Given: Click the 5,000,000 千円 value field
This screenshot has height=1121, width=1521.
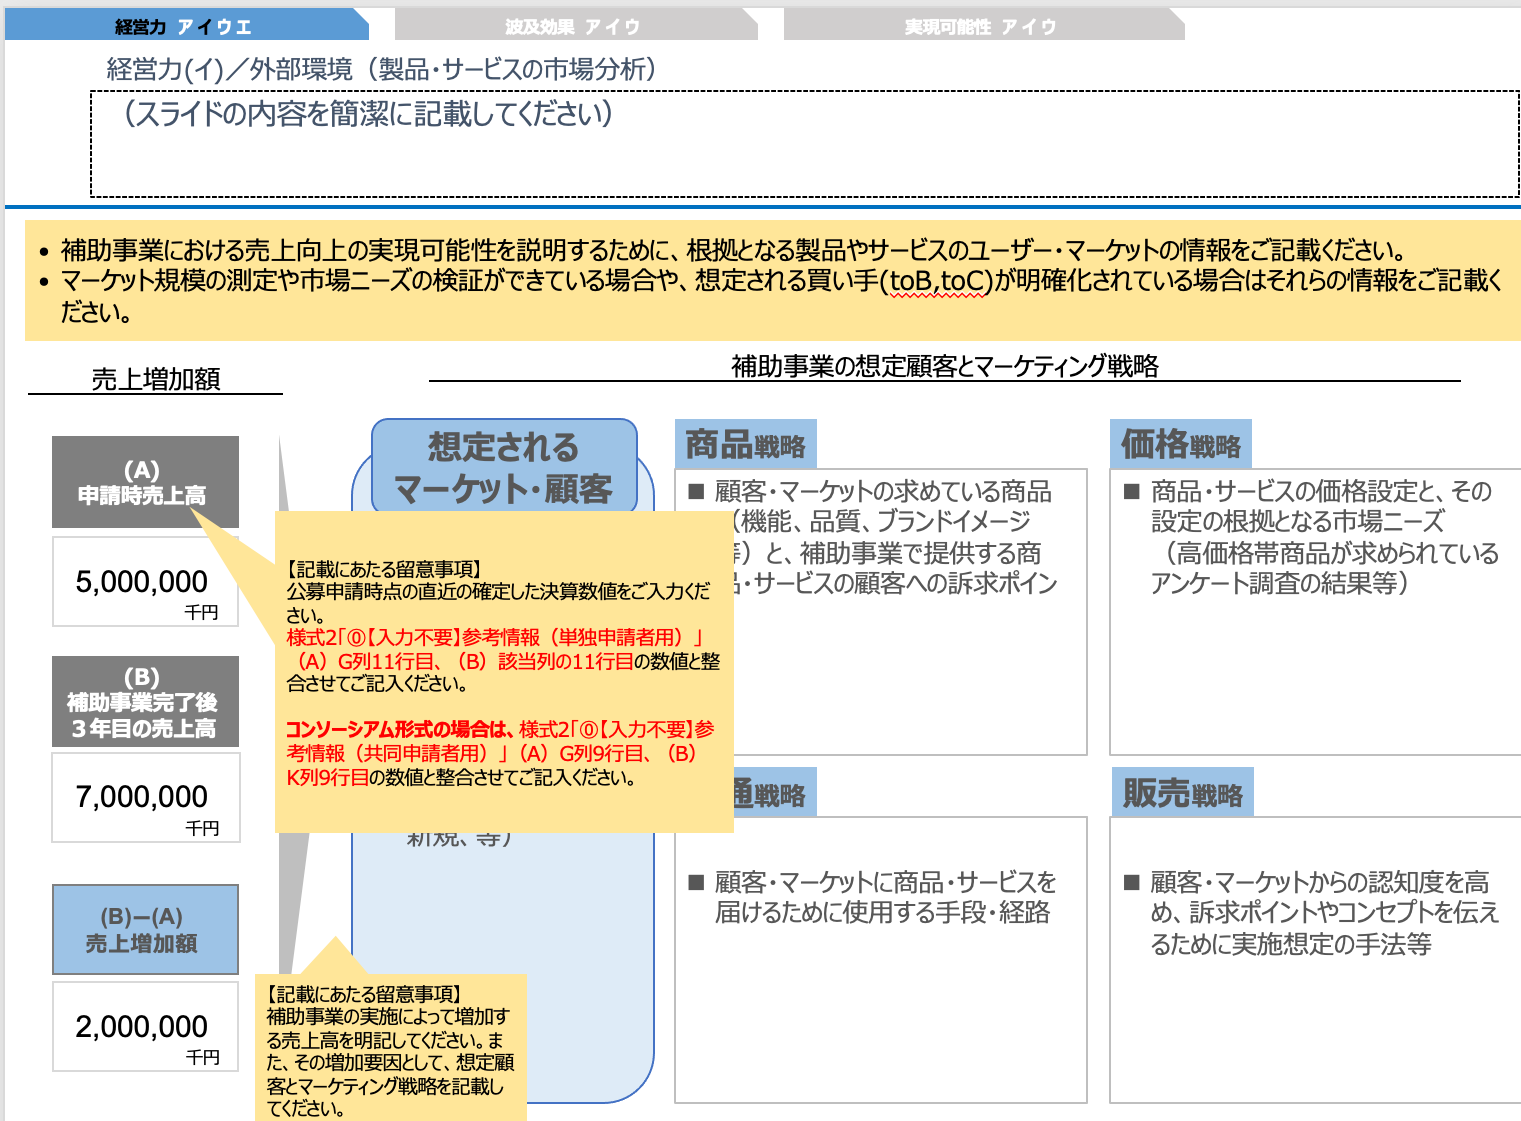Looking at the screenshot, I should 145,581.
